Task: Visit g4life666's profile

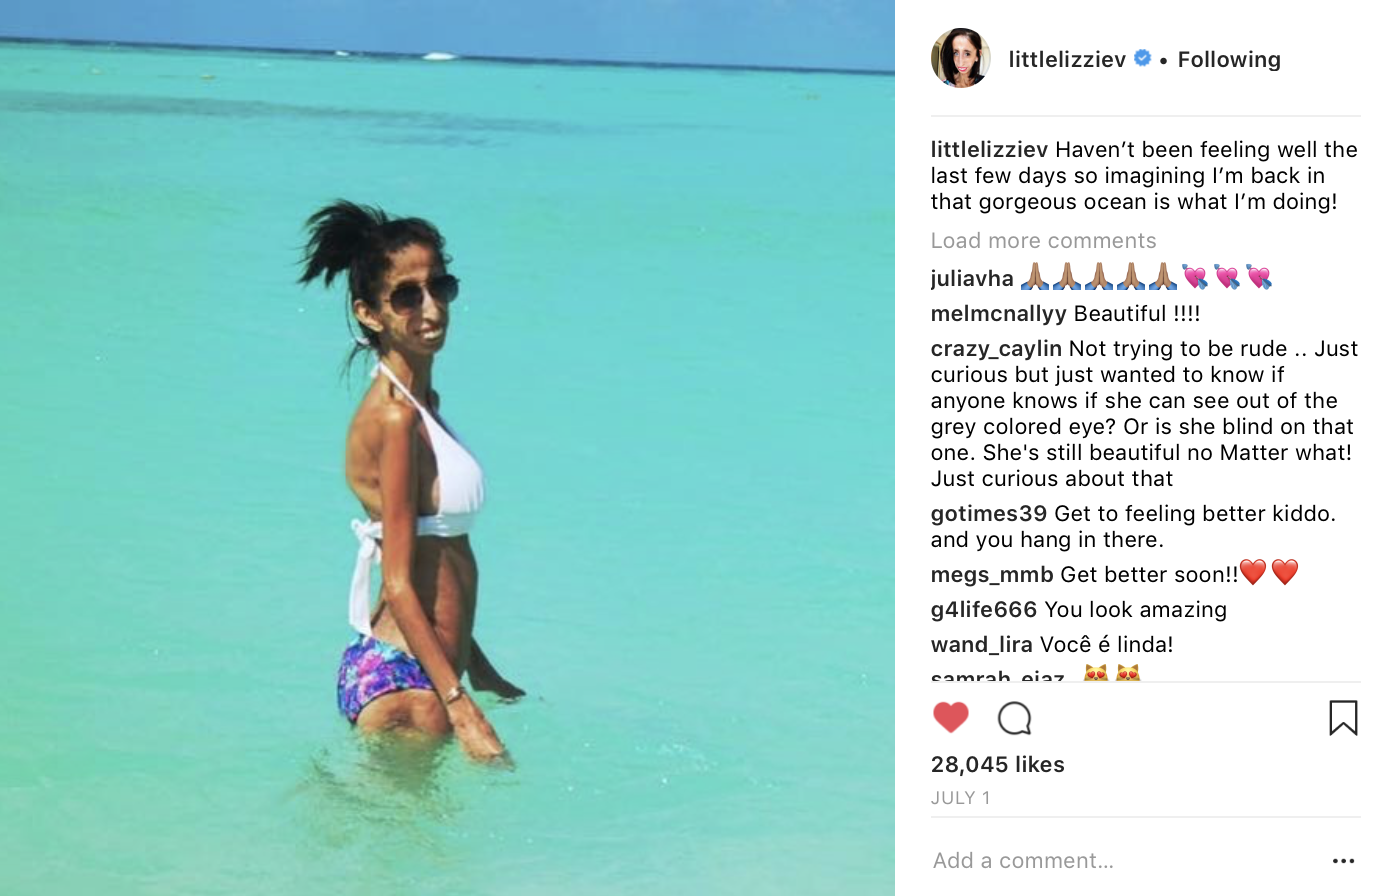Action: pyautogui.click(x=984, y=610)
